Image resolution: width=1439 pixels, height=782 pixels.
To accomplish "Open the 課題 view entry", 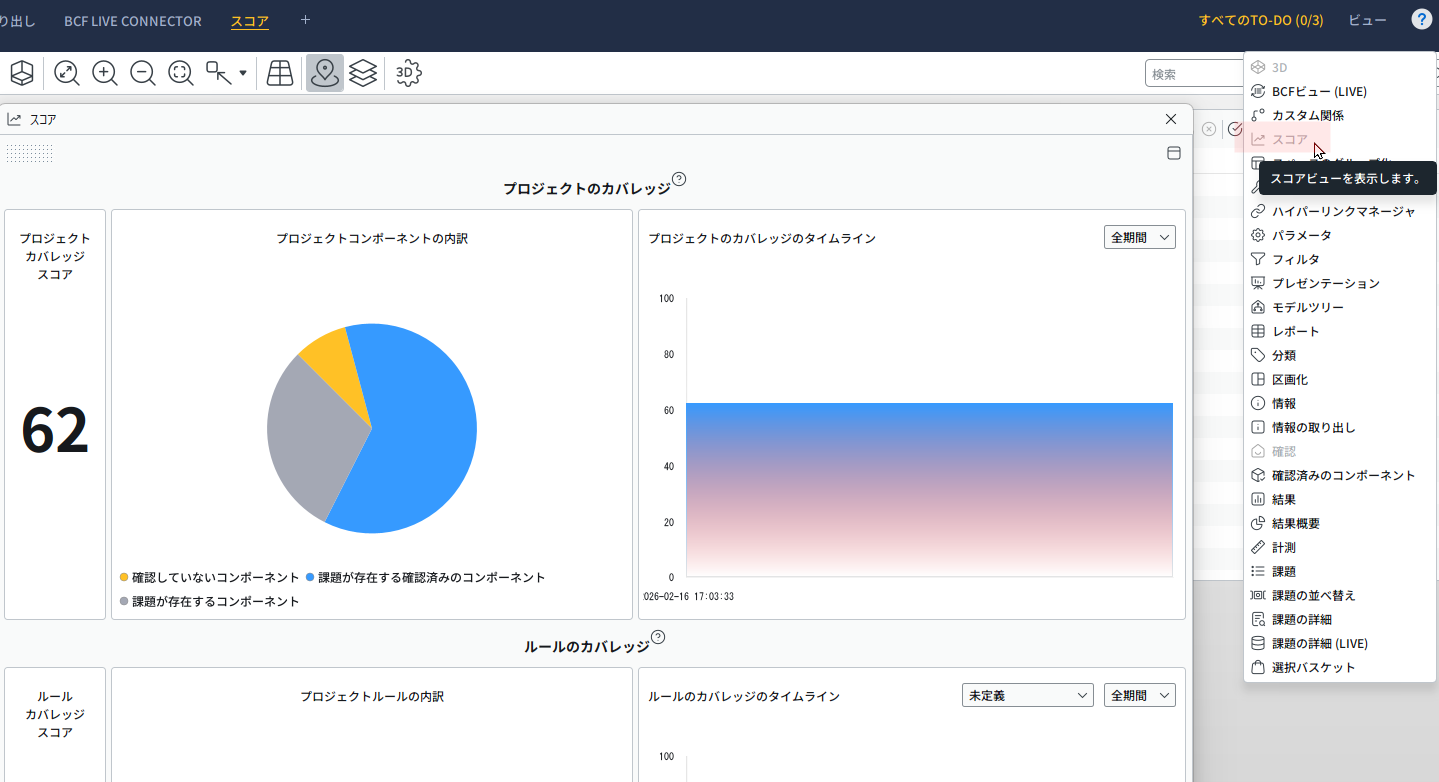I will 1340,571.
